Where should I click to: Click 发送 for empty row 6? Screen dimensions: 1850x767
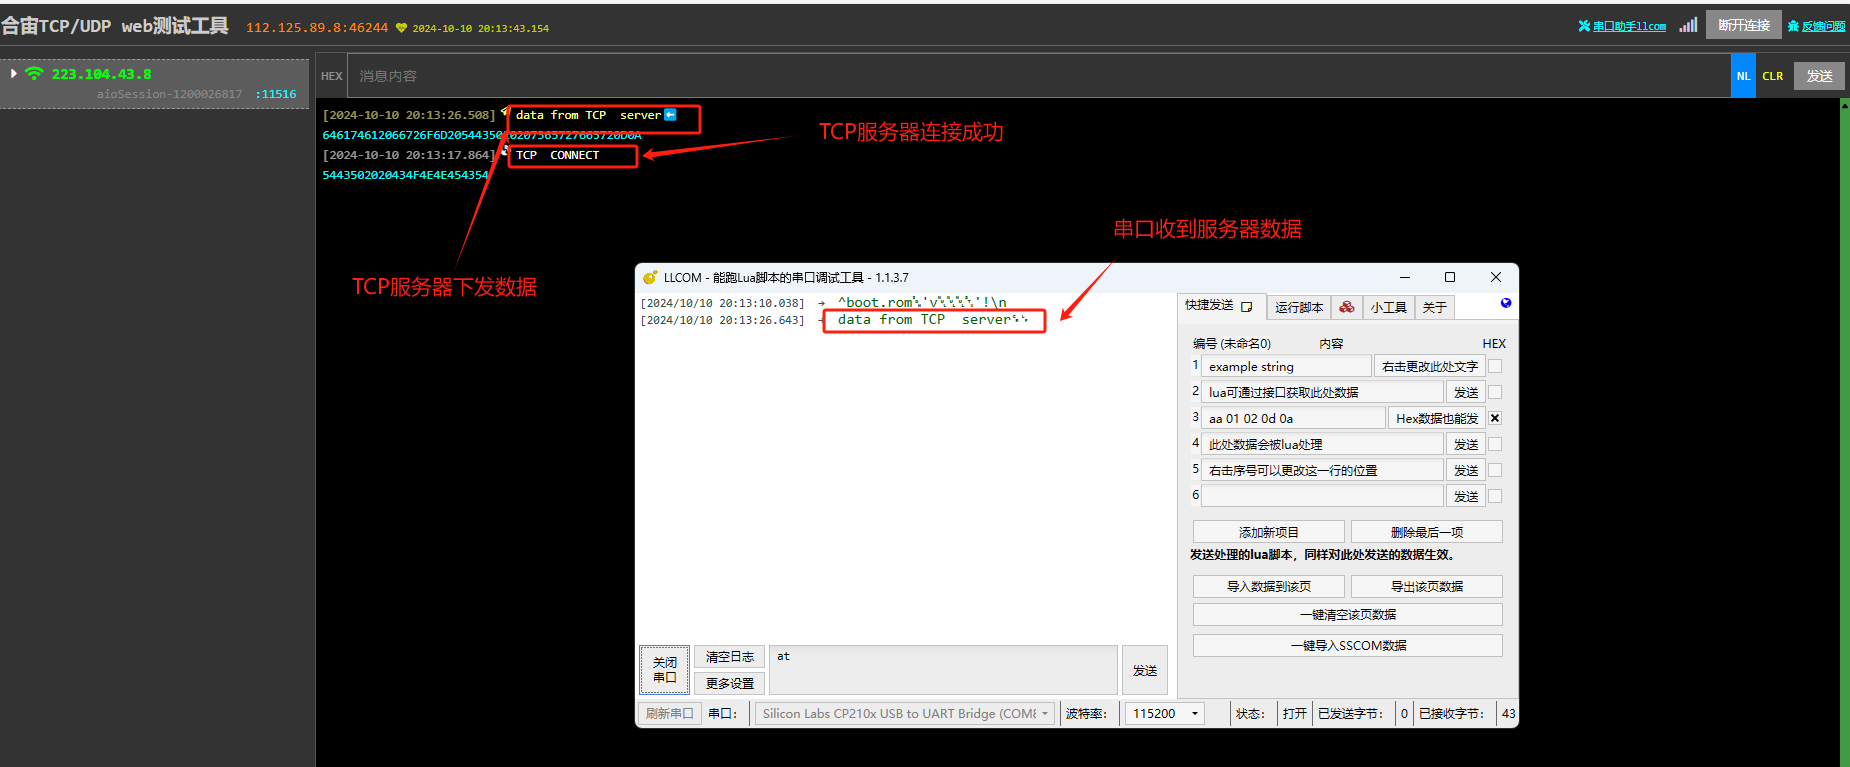click(x=1466, y=496)
